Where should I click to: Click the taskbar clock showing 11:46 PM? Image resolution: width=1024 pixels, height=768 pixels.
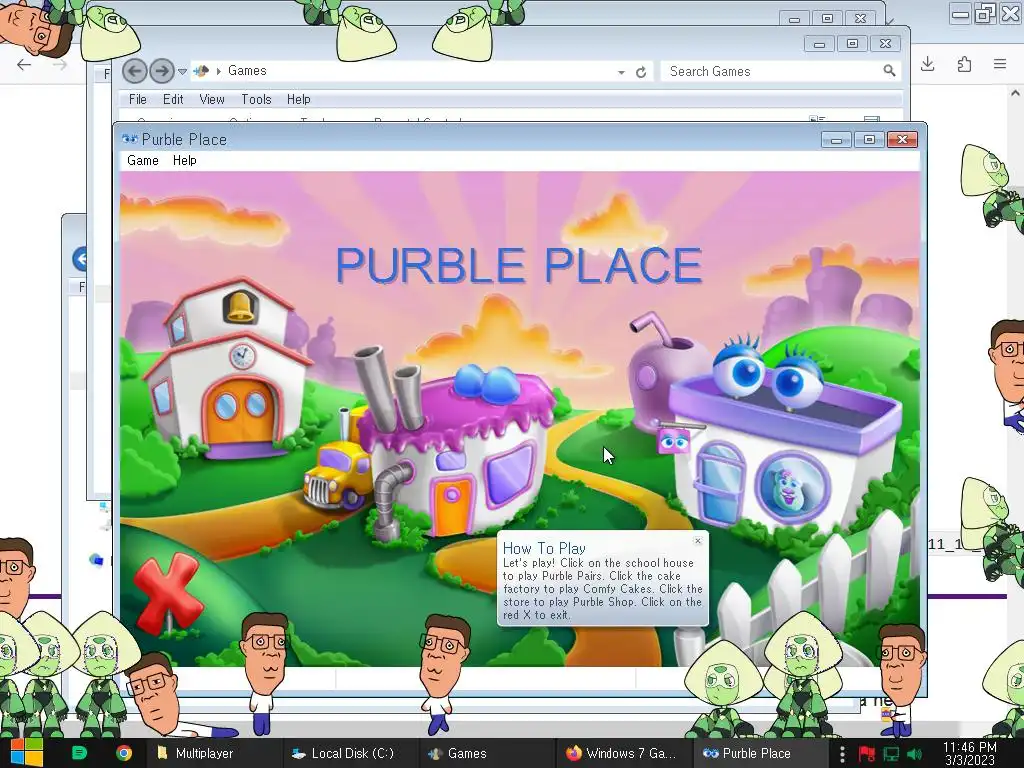coord(970,753)
